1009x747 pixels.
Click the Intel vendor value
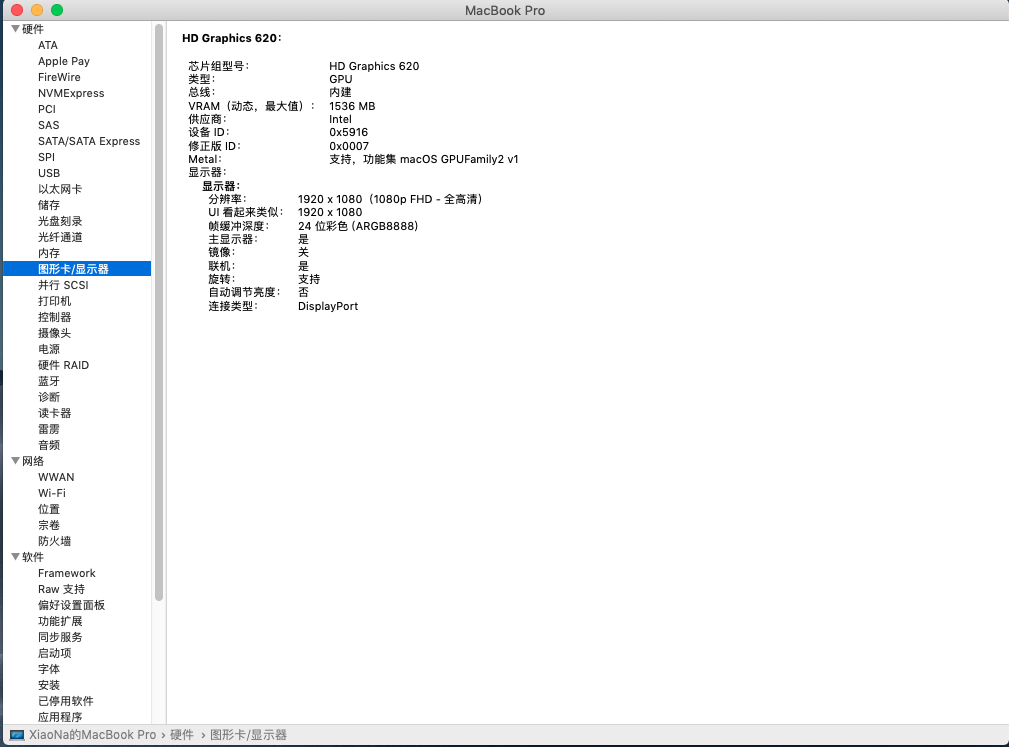(x=340, y=120)
